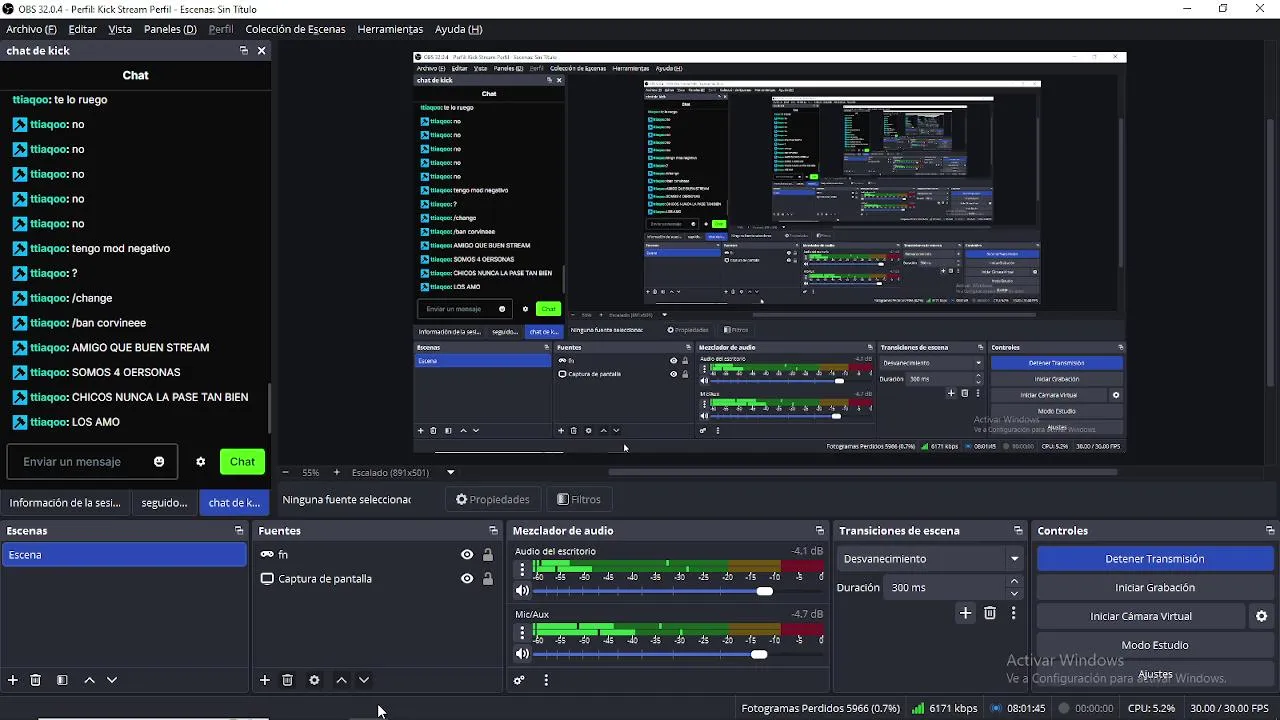Click Iniciar Grabación button
Viewport: 1280px width, 720px height.
(x=1154, y=588)
